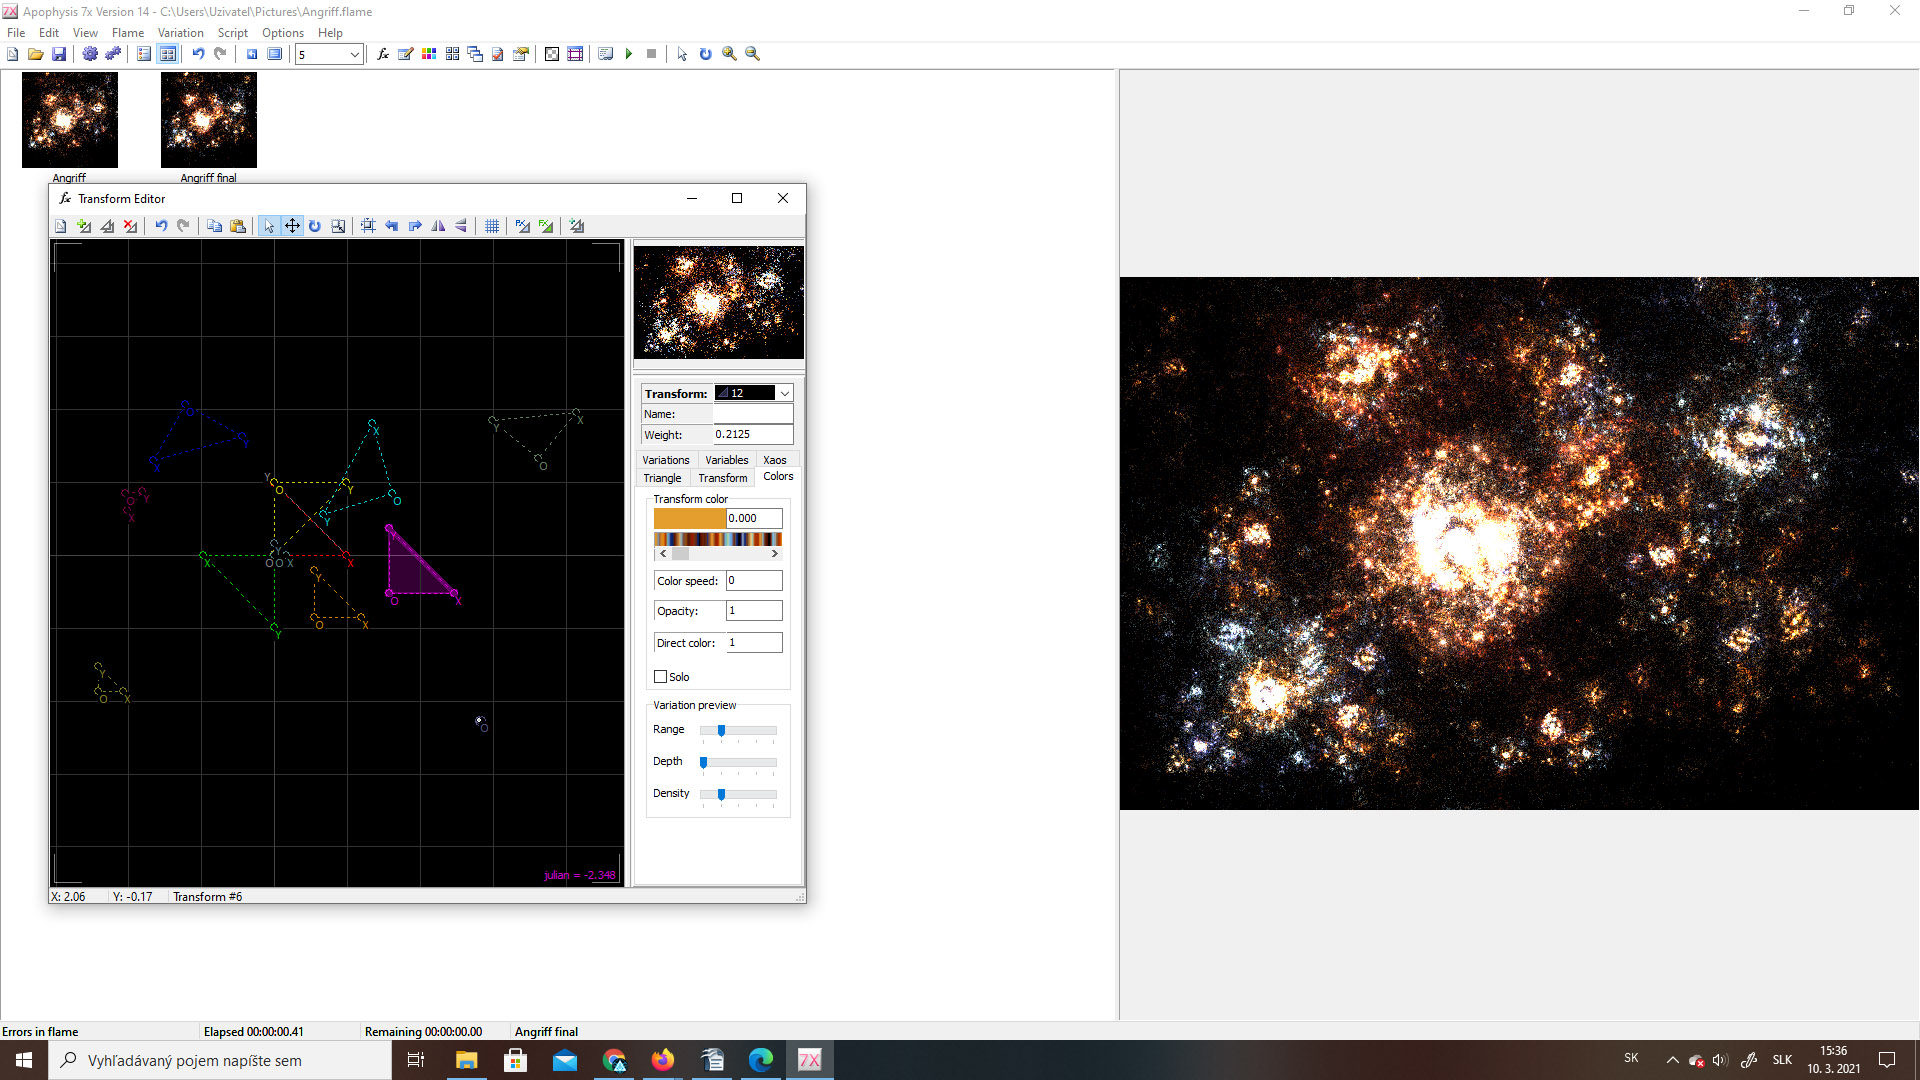Screen dimensions: 1920x1080
Task: Select the Angriff flame thumbnail
Action: tap(70, 120)
